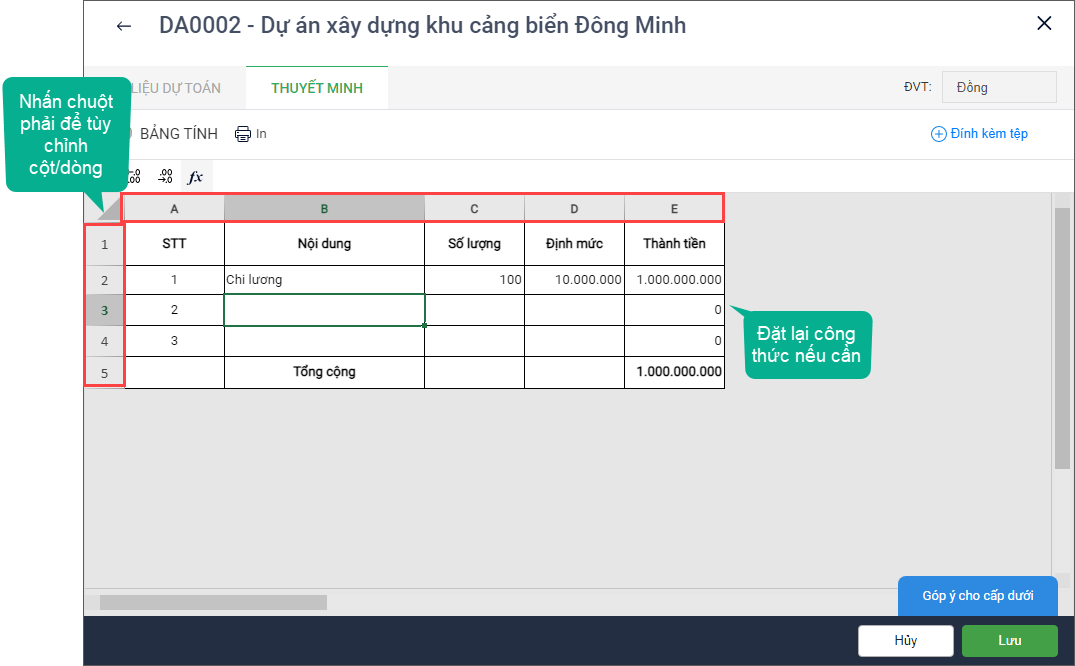Image resolution: width=1075 pixels, height=666 pixels.
Task: Click the Hủy cancel button
Action: point(905,641)
